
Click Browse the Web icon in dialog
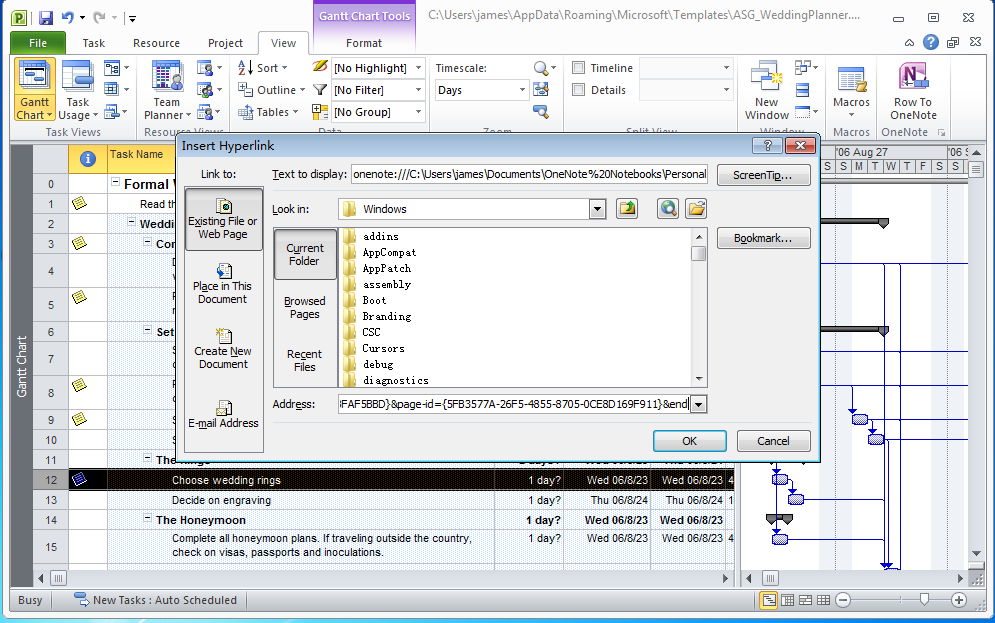(668, 209)
